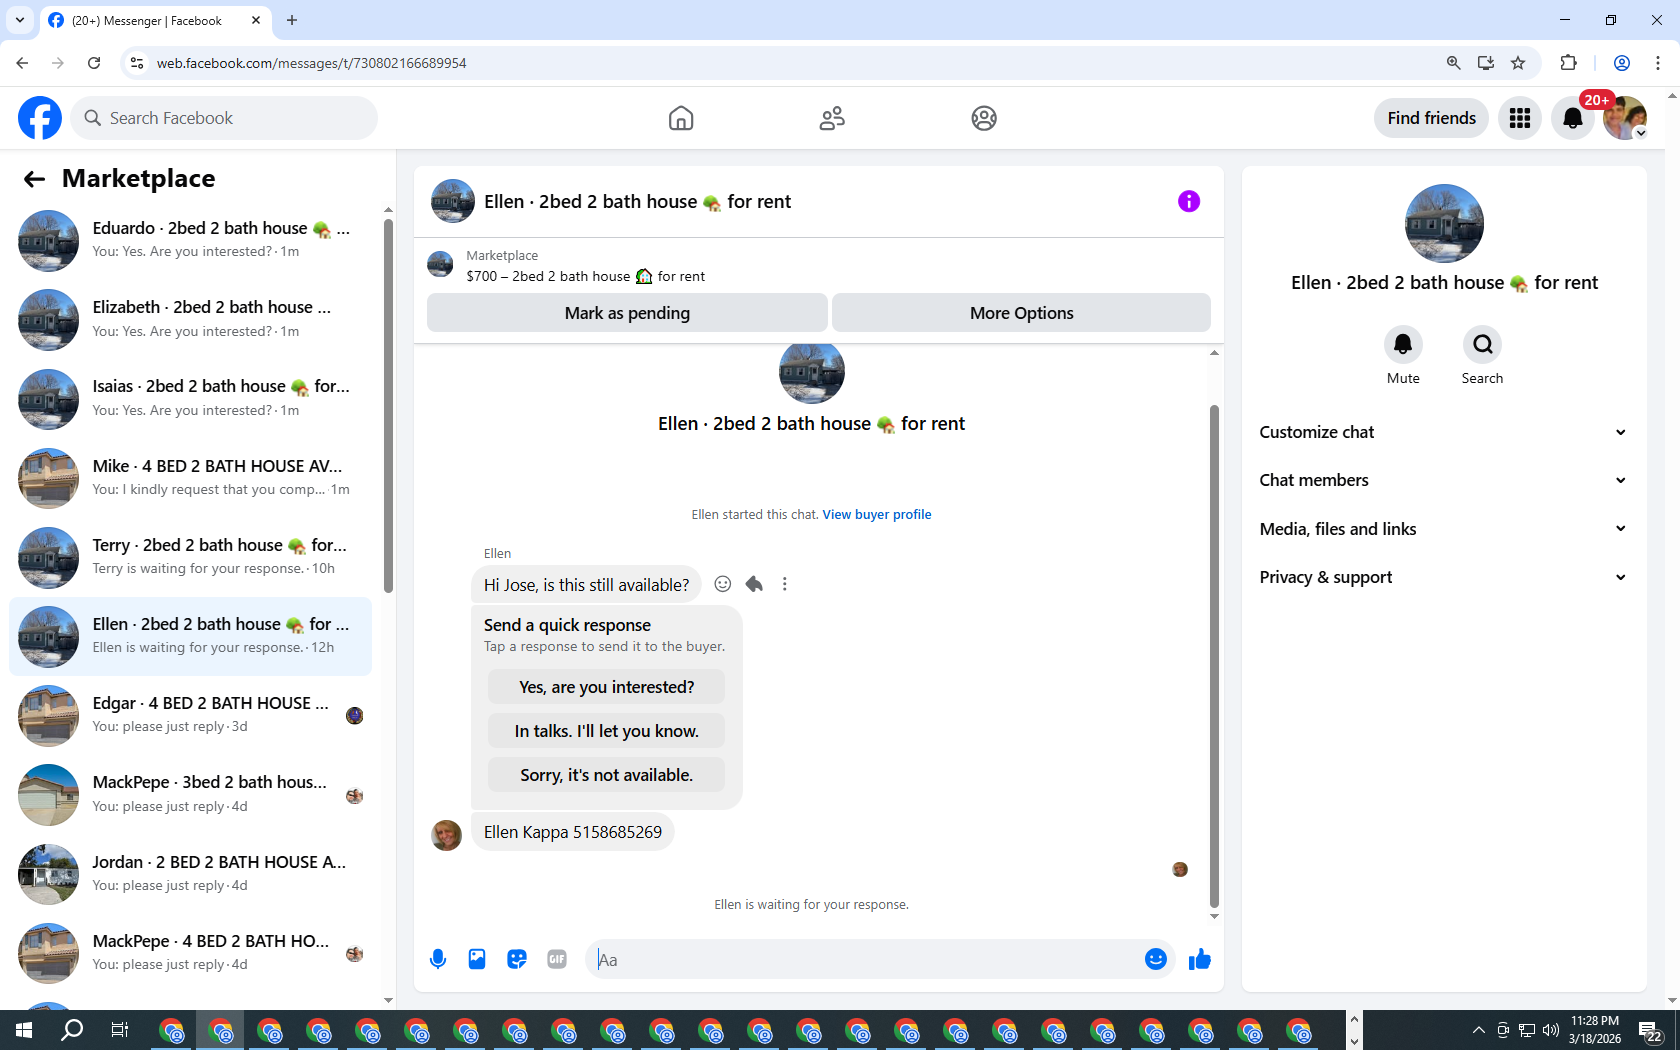
Task: Open the system clock and date
Action: 1595,1030
